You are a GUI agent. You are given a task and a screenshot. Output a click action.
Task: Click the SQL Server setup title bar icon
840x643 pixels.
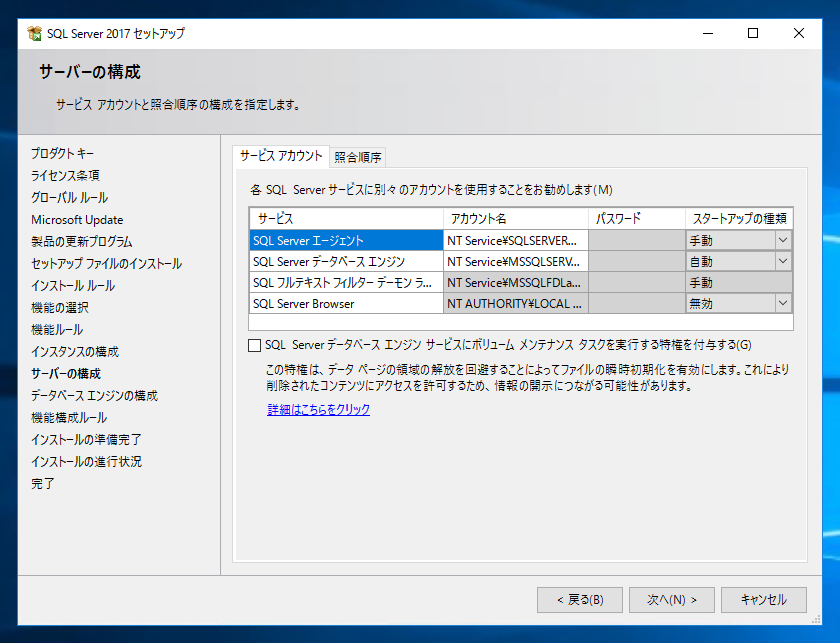(x=34, y=33)
